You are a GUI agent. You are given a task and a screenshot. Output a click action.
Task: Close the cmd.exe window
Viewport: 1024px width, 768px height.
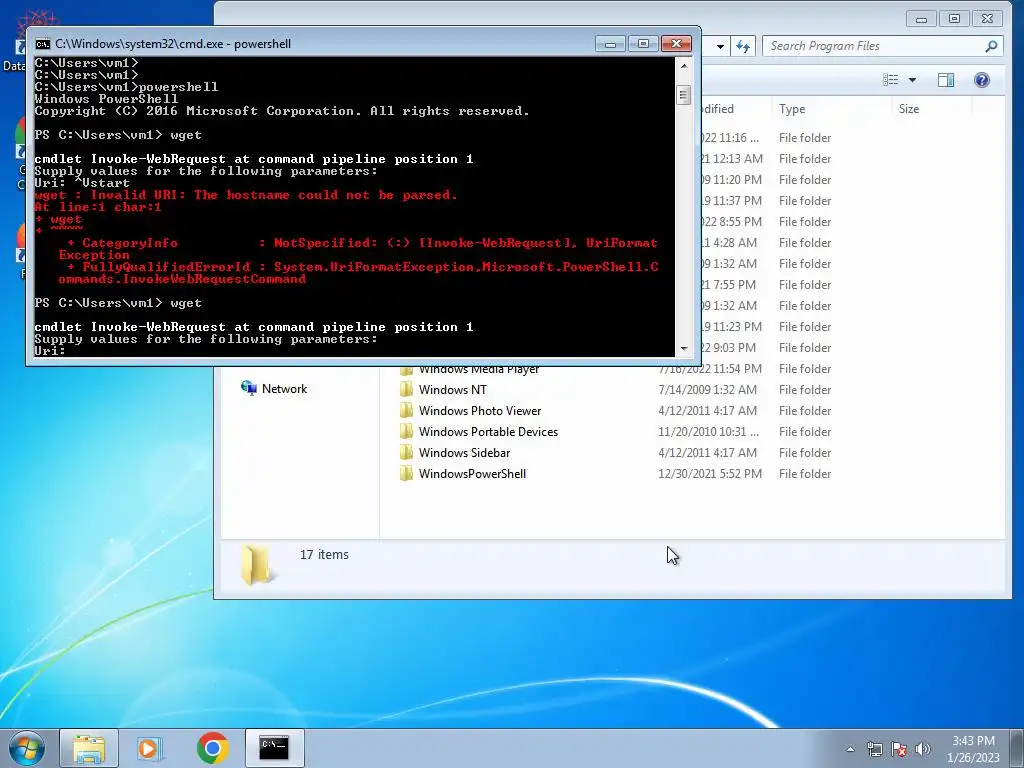pos(676,44)
